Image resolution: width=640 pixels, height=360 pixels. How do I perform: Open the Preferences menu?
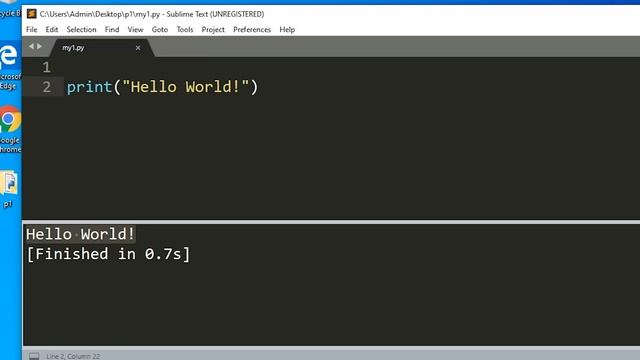(252, 29)
